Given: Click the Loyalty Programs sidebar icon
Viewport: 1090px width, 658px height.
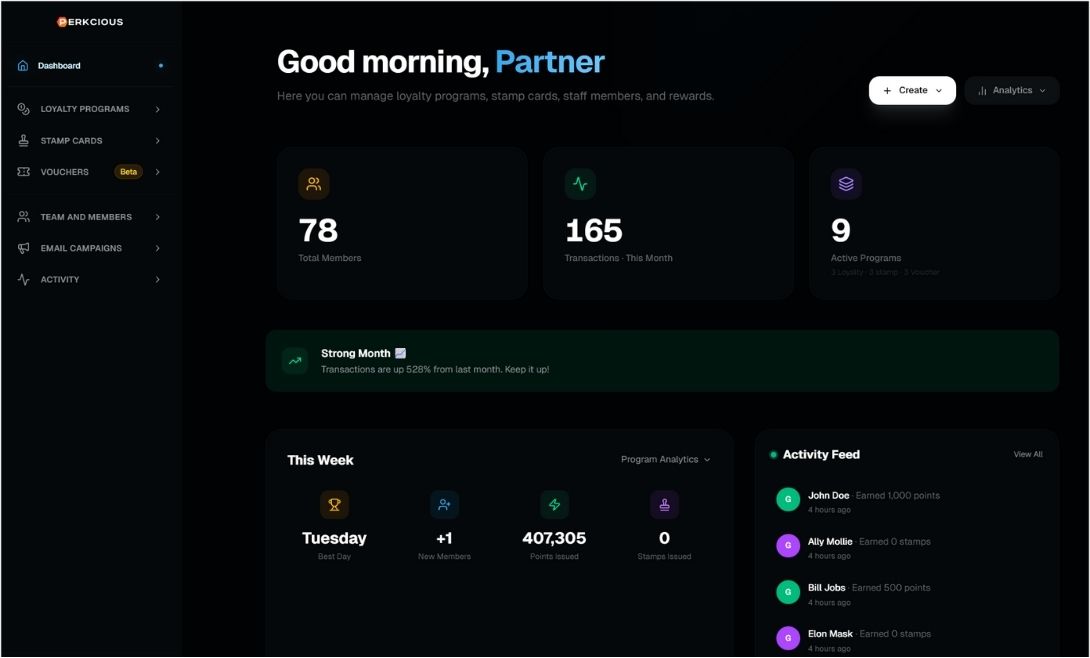Looking at the screenshot, I should (x=22, y=109).
